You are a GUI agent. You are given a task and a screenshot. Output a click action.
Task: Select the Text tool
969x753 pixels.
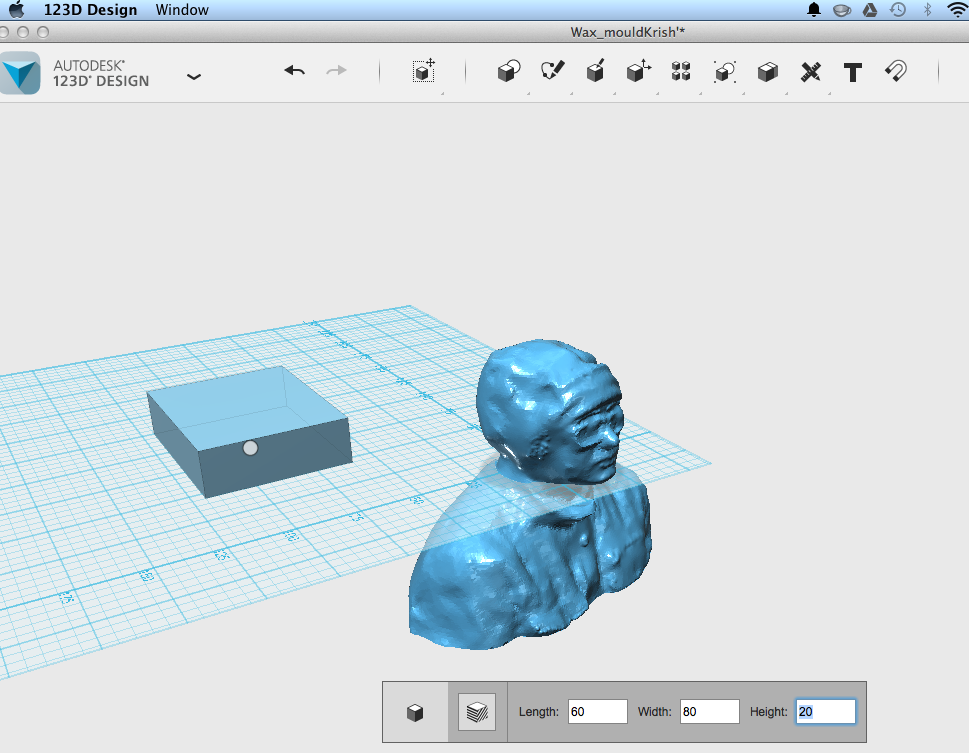[x=852, y=71]
